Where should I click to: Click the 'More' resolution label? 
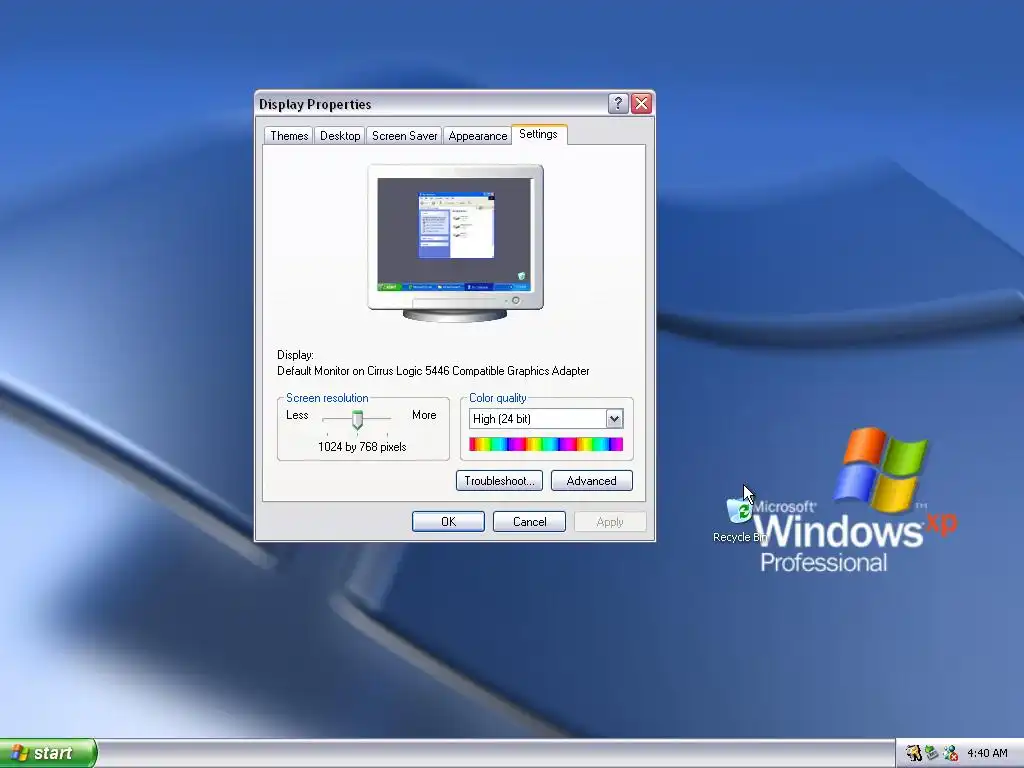click(x=424, y=415)
